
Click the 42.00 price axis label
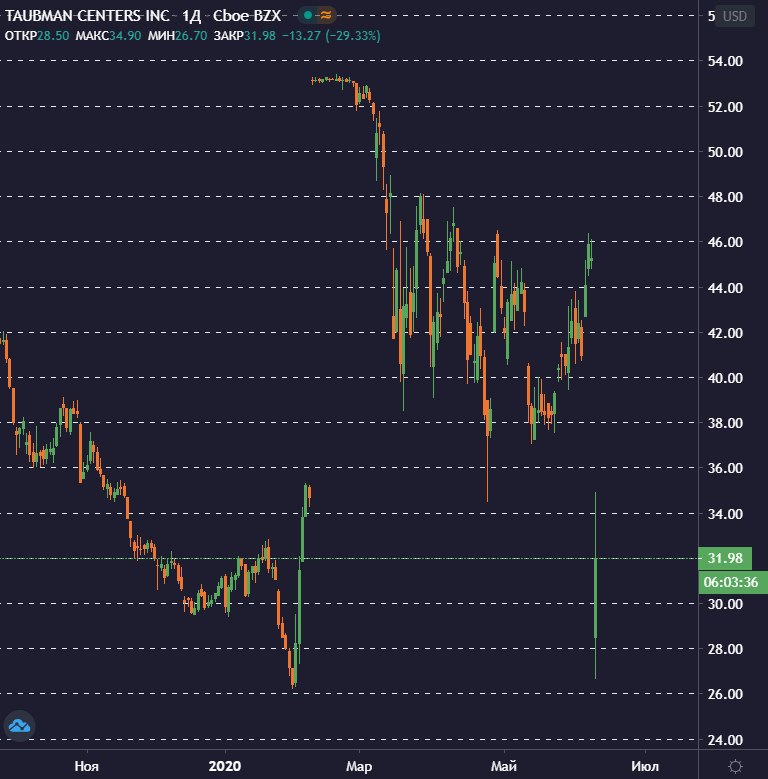[x=725, y=333]
